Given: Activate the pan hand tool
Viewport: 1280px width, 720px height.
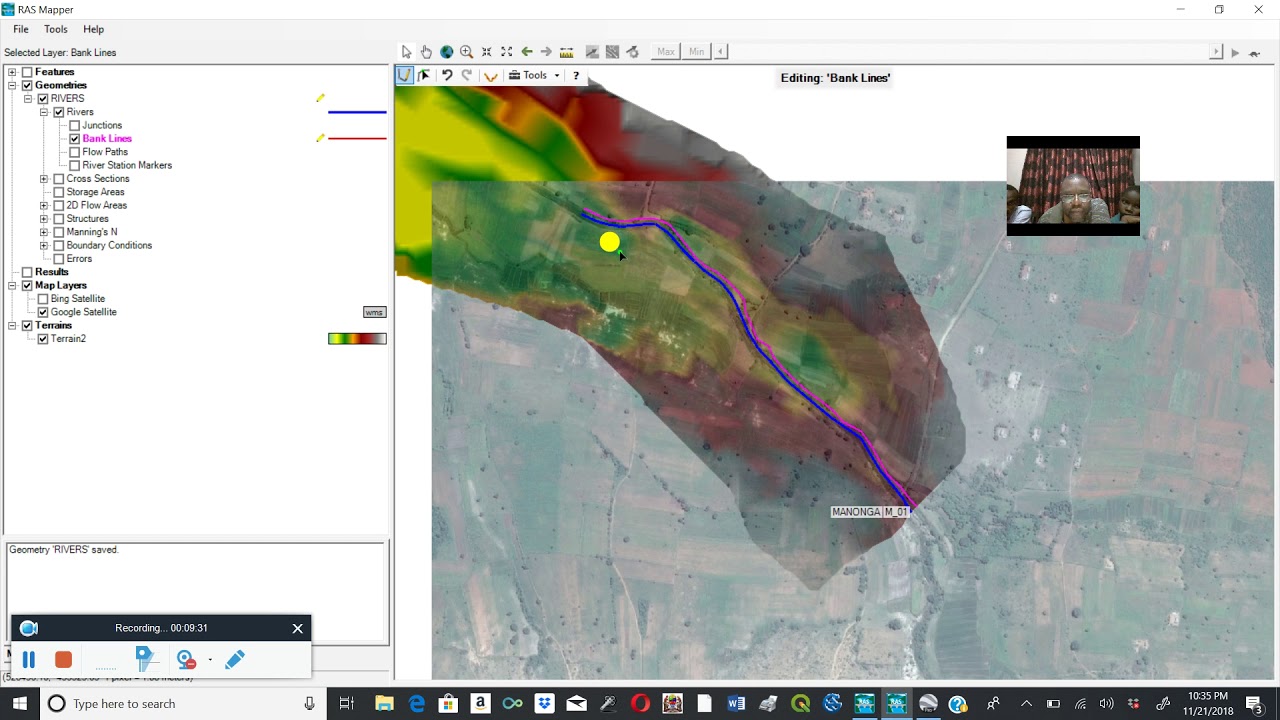Looking at the screenshot, I should click(426, 52).
